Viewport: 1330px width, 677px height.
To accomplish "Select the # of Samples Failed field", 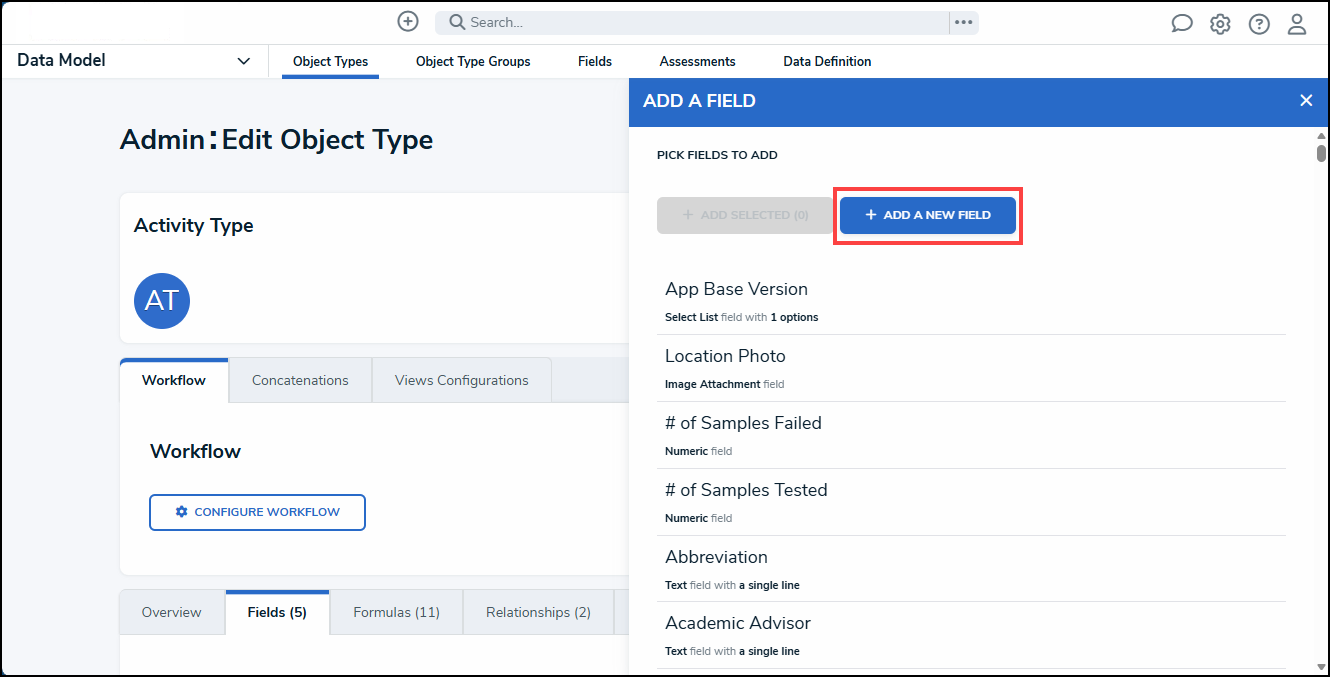I will pos(971,435).
